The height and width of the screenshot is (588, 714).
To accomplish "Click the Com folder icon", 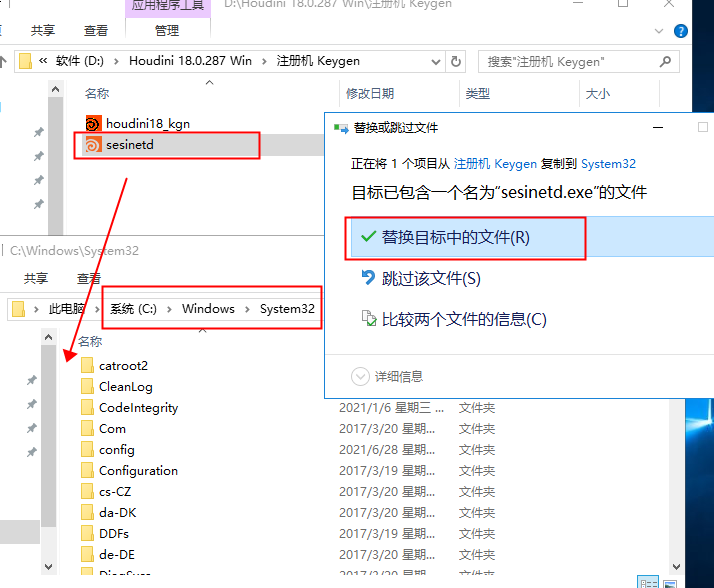I will coord(87,428).
